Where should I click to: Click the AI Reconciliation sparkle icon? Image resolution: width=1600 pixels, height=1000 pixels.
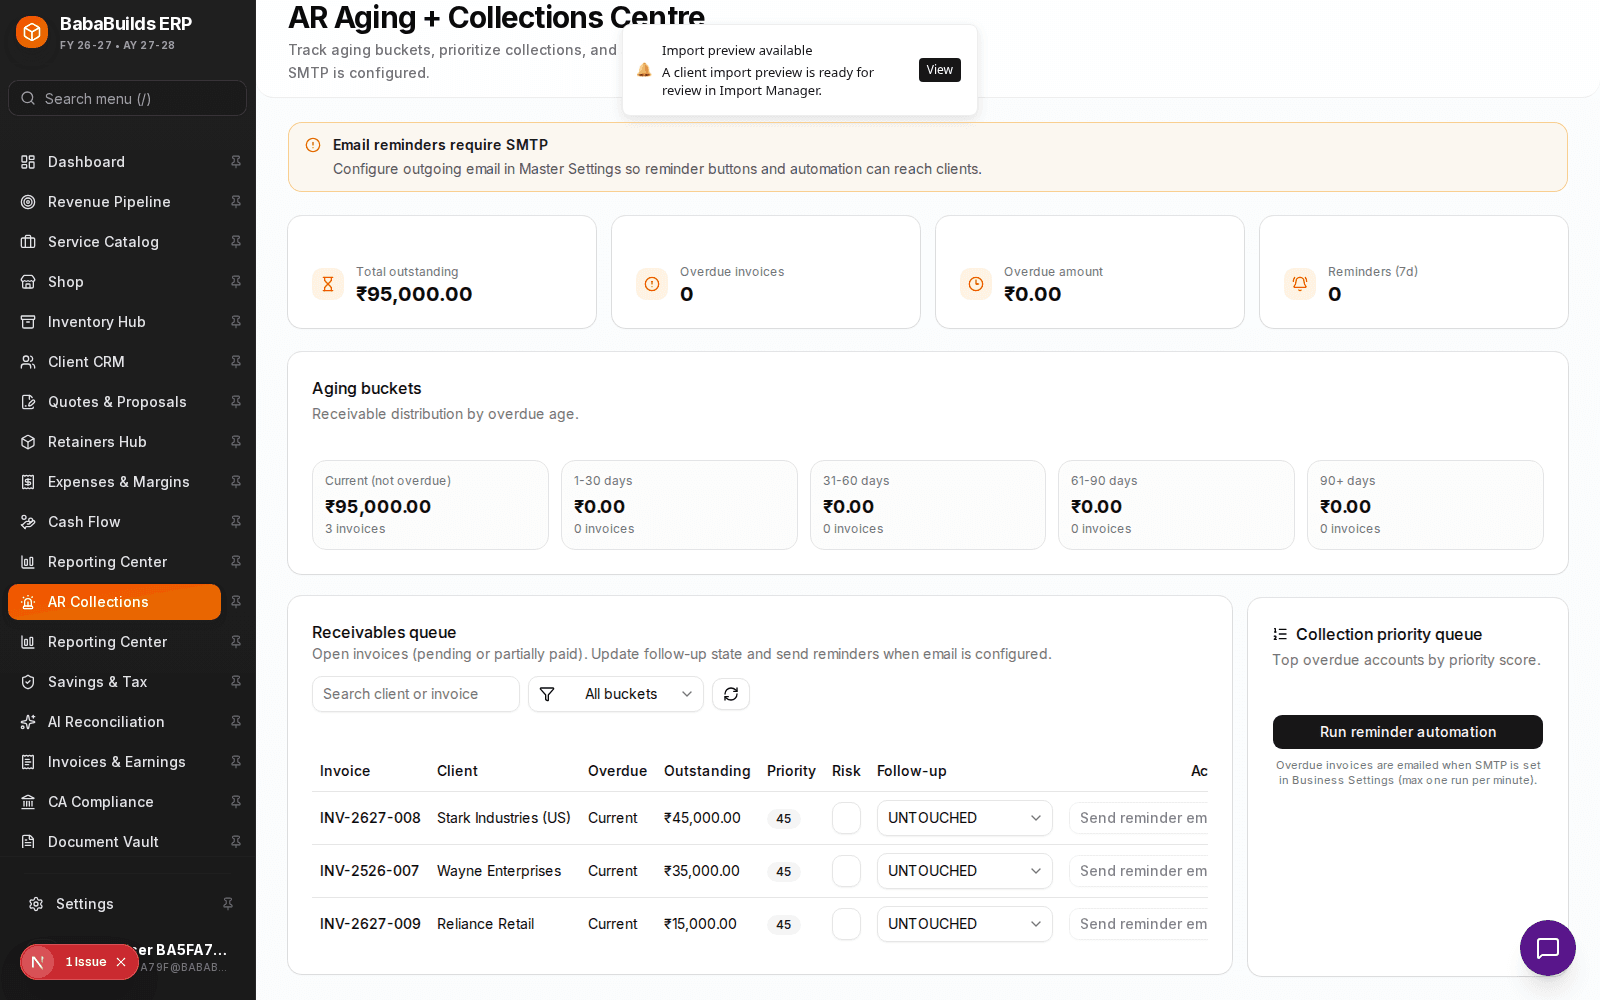pyautogui.click(x=28, y=722)
